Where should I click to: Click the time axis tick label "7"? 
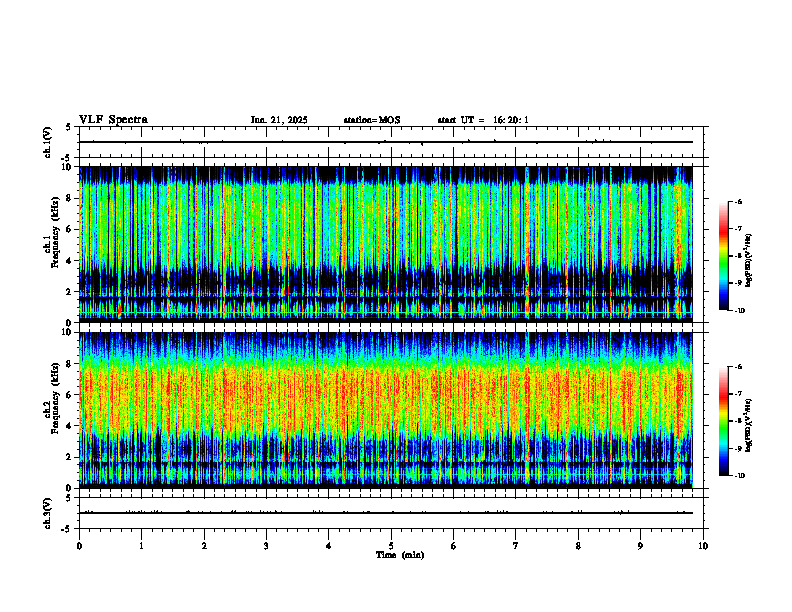tap(516, 546)
